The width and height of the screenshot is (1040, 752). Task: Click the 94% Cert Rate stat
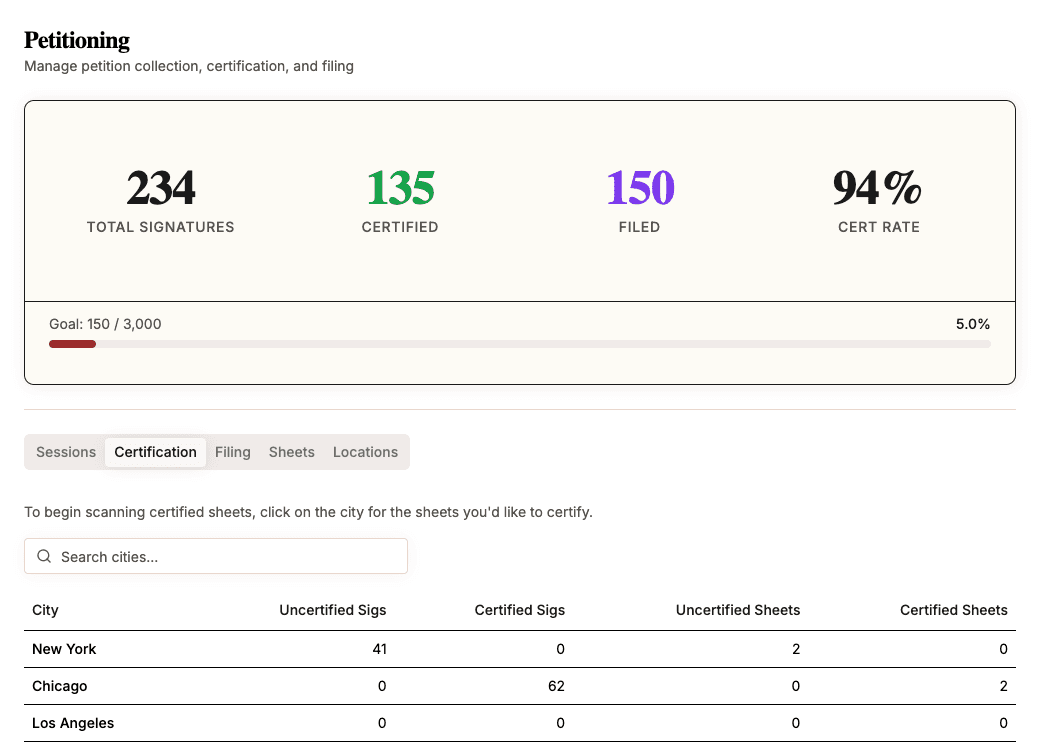pos(879,201)
